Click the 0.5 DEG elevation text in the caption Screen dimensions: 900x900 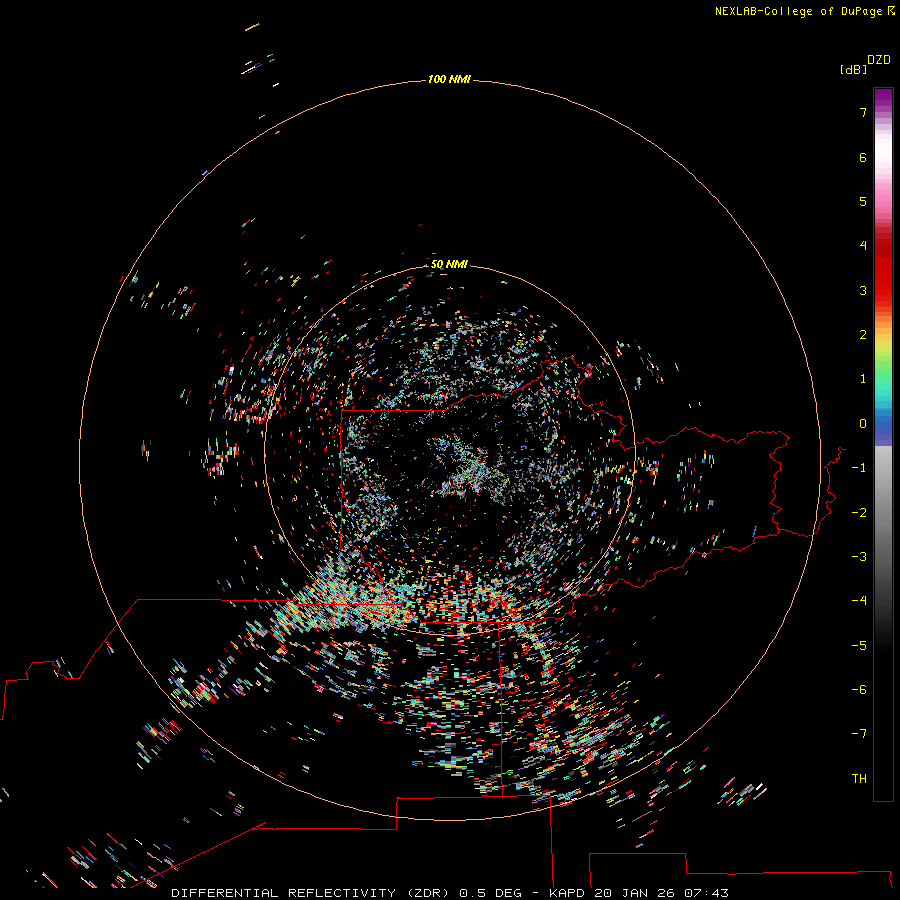490,893
